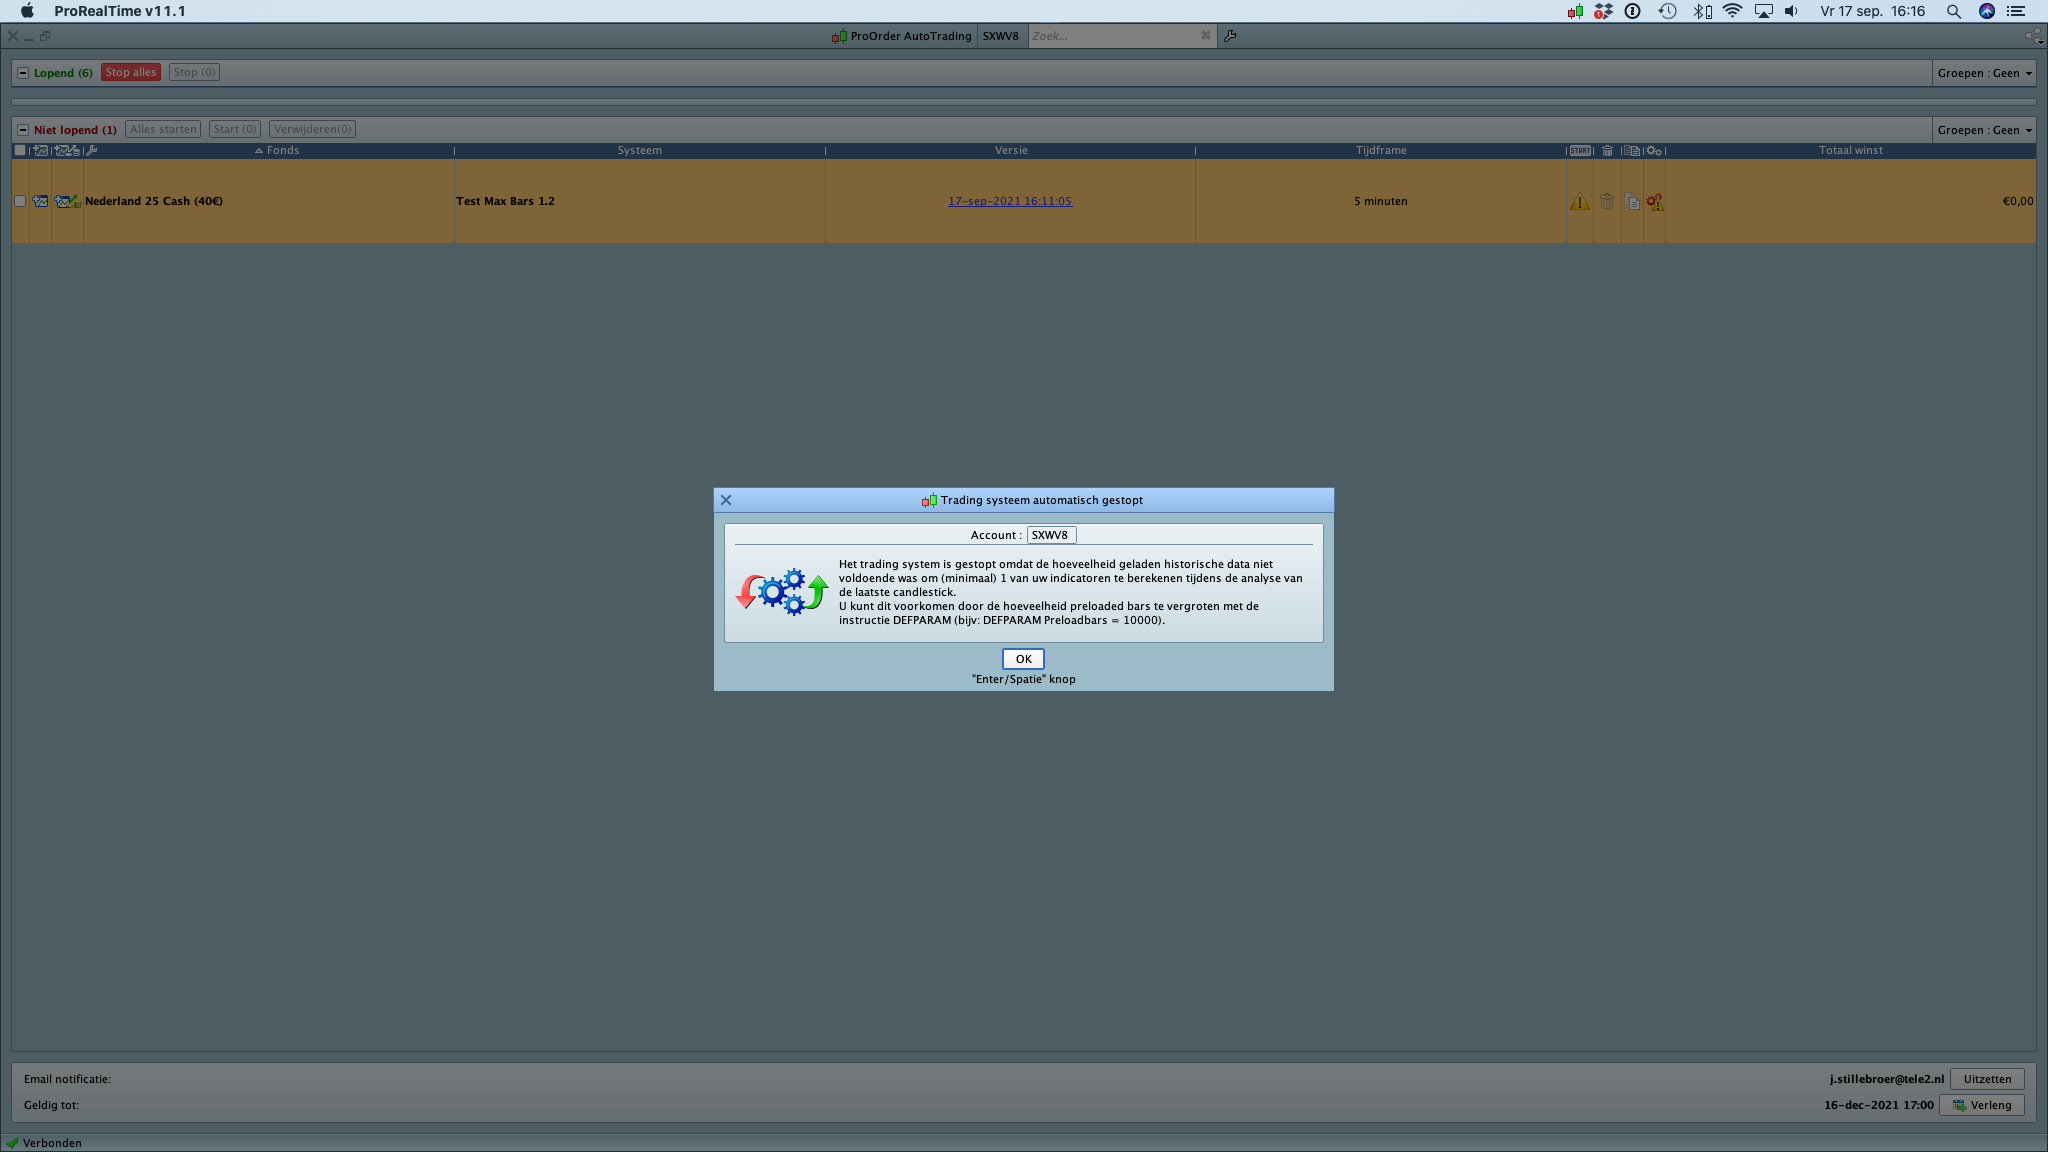This screenshot has height=1152, width=2048.
Task: Open the macOS Spotlight search icon
Action: pos(1953,11)
